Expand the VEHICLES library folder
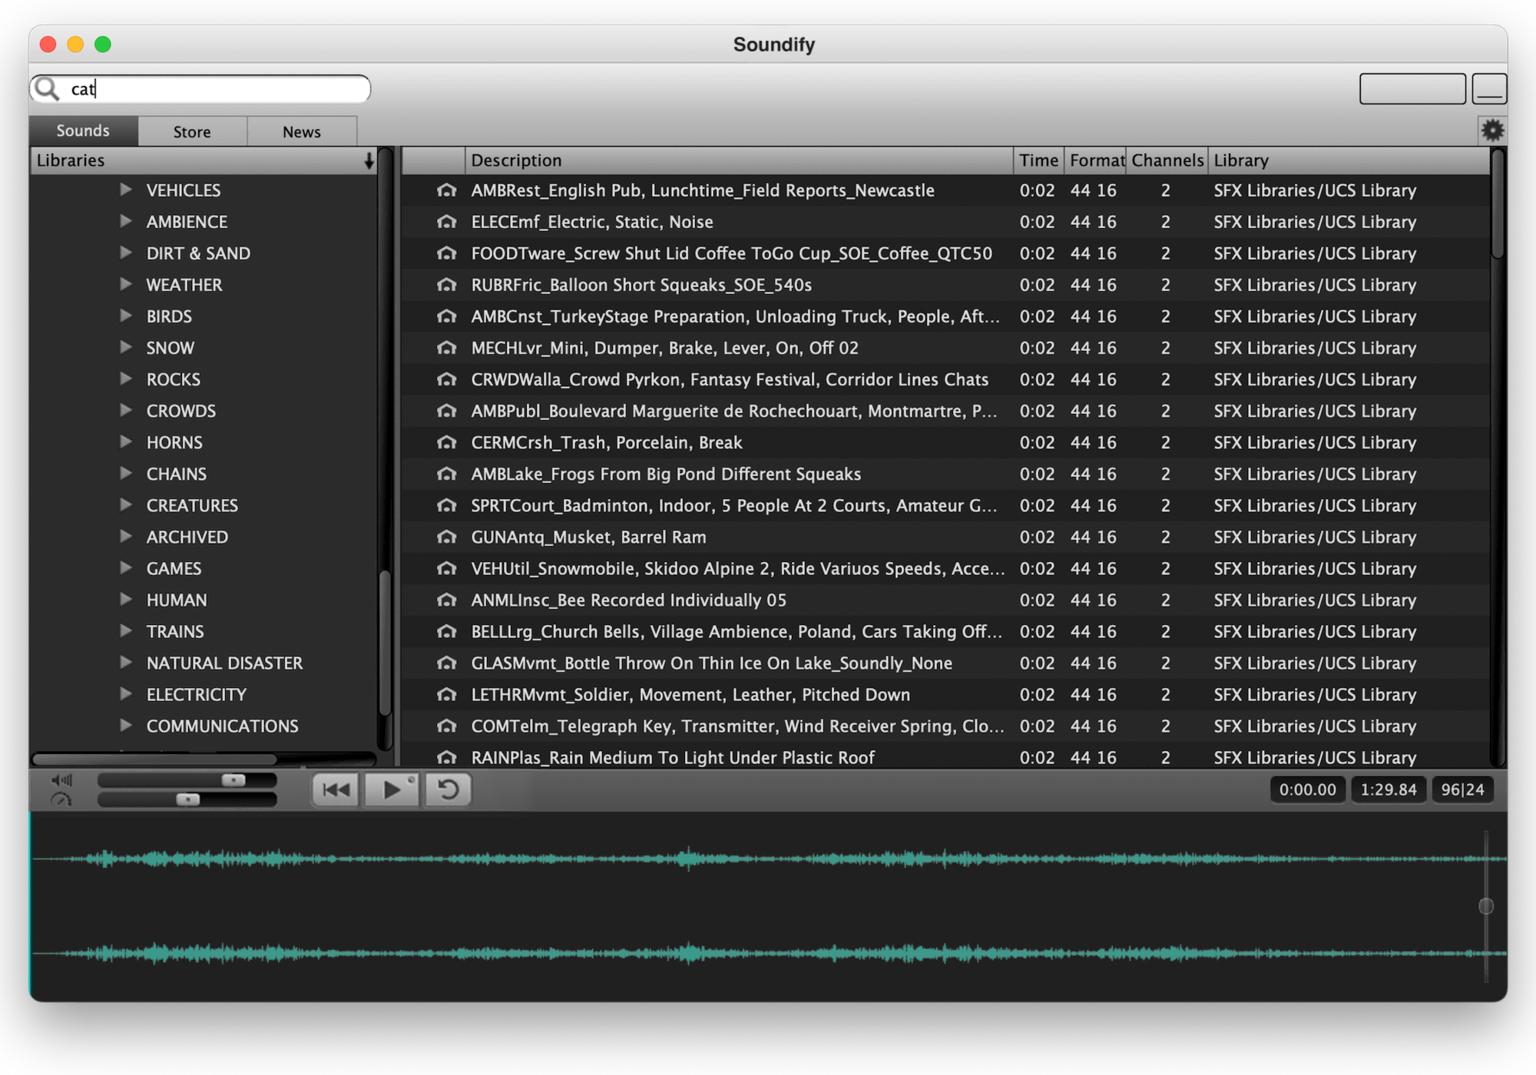 [126, 189]
